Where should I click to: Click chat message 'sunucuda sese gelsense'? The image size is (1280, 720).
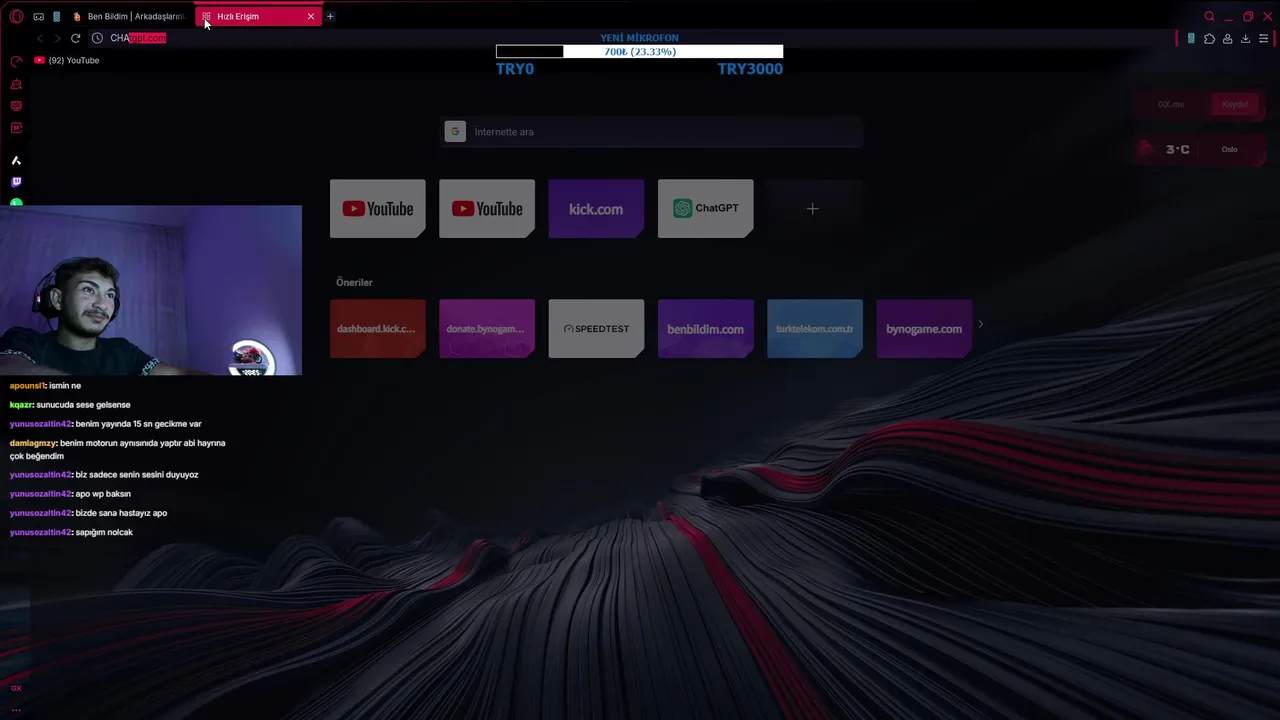(83, 405)
